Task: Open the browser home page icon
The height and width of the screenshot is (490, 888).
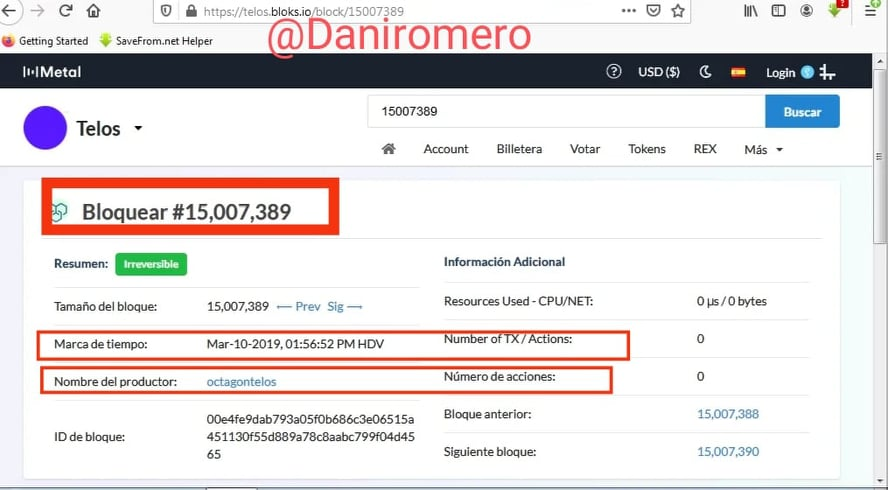Action: tap(93, 11)
